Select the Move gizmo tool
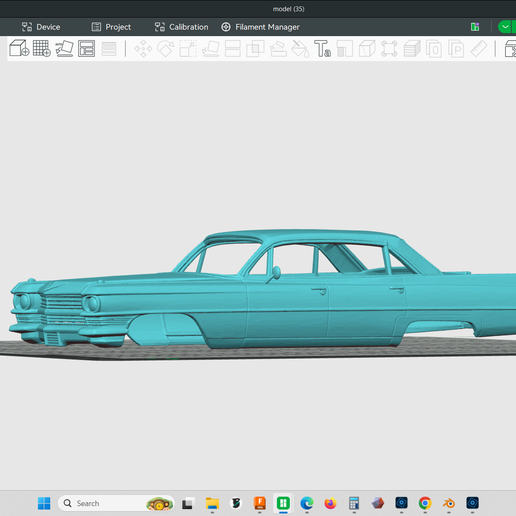 coord(143,49)
